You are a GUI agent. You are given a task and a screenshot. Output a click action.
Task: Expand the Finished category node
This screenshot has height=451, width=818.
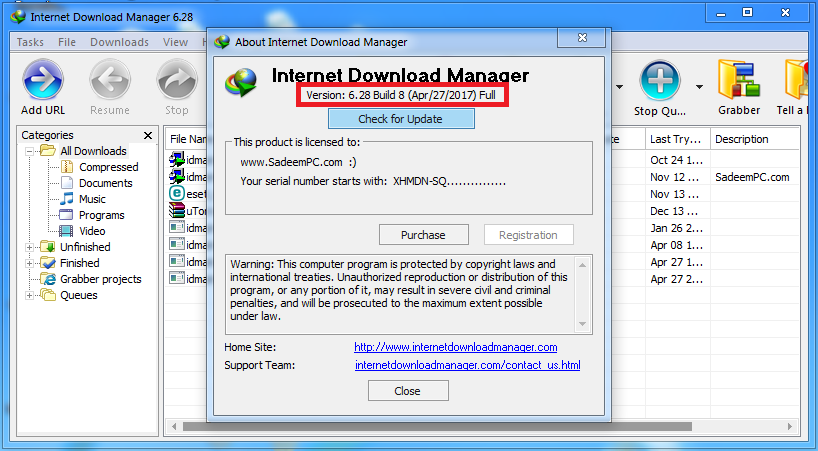(30, 263)
